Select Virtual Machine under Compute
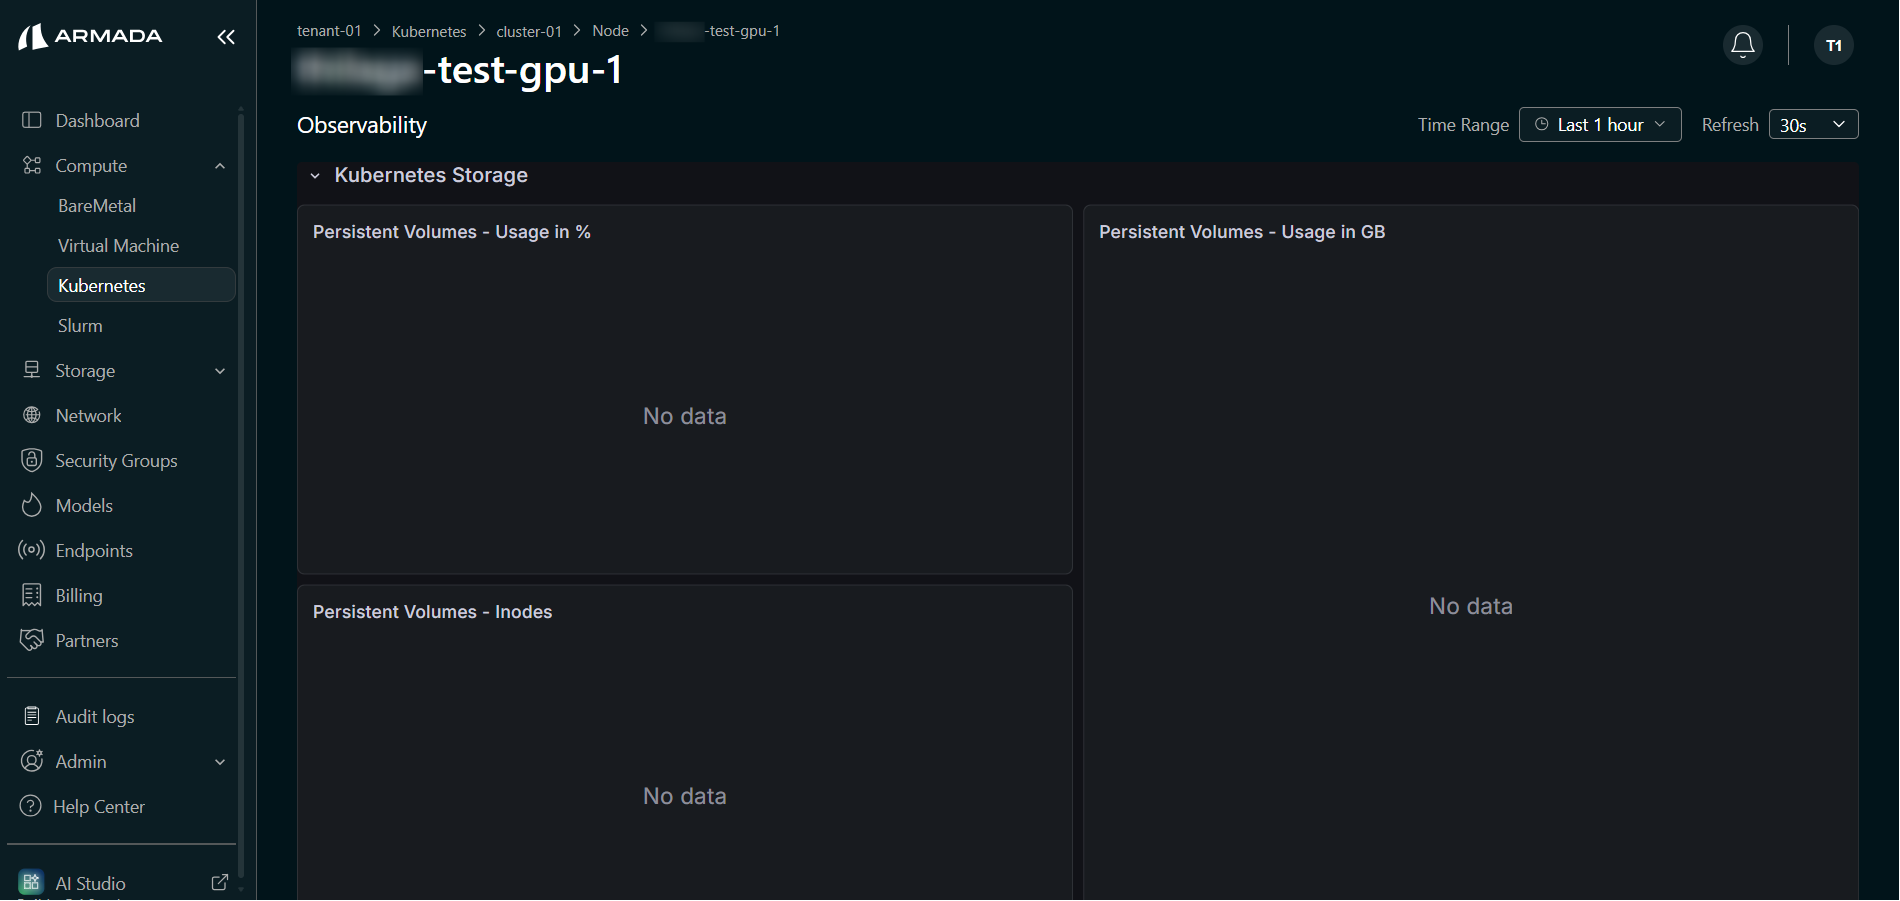Image resolution: width=1900 pixels, height=901 pixels. (118, 245)
